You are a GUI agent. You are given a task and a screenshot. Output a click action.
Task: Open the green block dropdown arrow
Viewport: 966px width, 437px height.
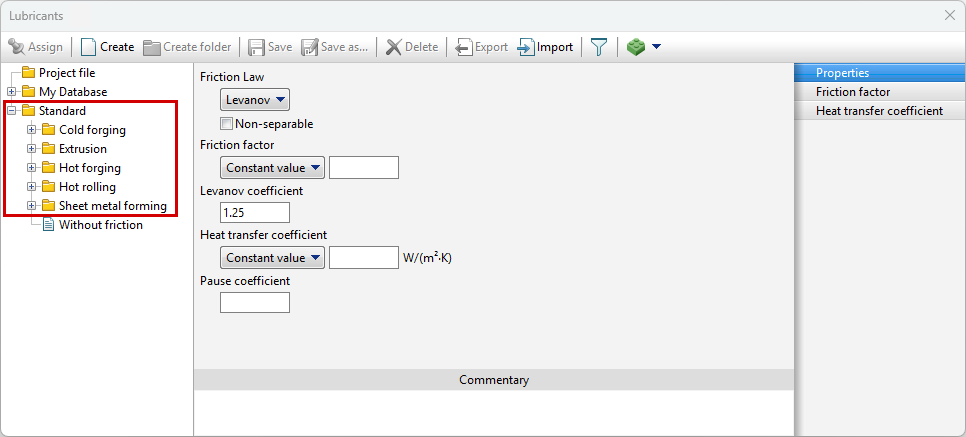click(656, 47)
